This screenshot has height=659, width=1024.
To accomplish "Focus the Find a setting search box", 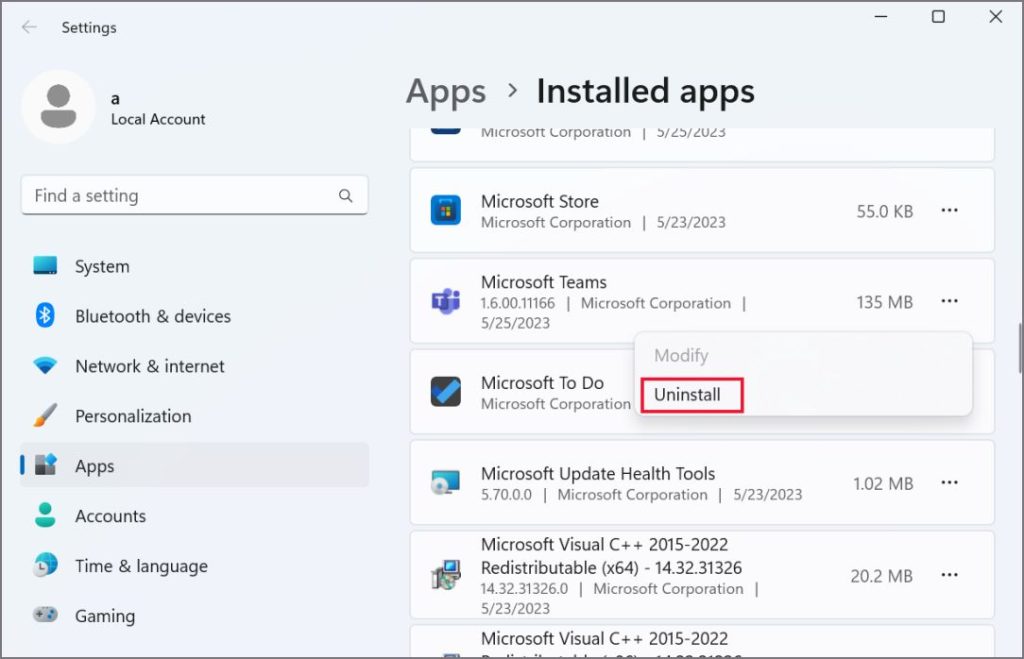I will (195, 195).
